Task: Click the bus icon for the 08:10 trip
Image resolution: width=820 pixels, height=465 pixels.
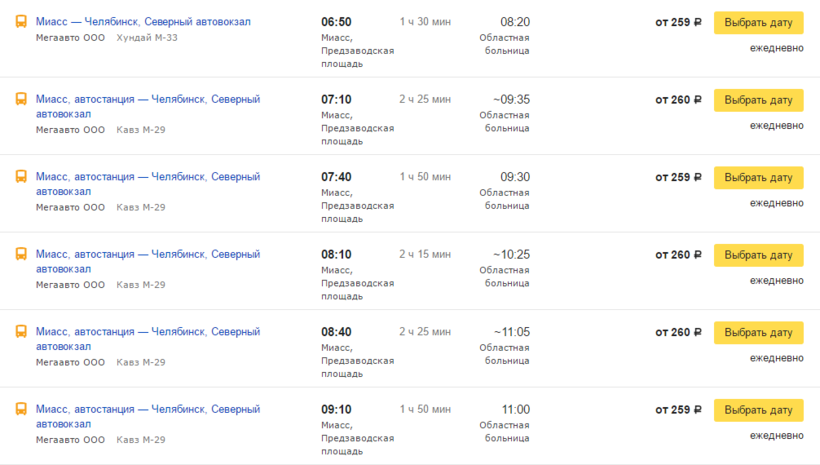Action: tap(20, 254)
